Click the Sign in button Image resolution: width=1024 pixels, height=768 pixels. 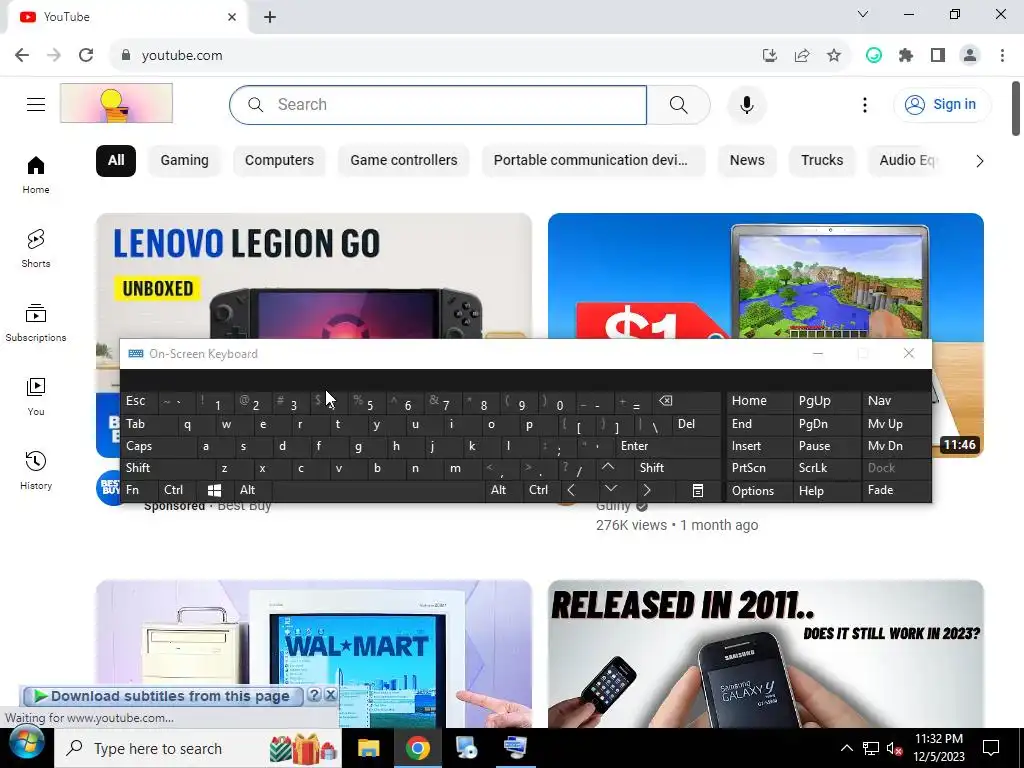point(942,104)
